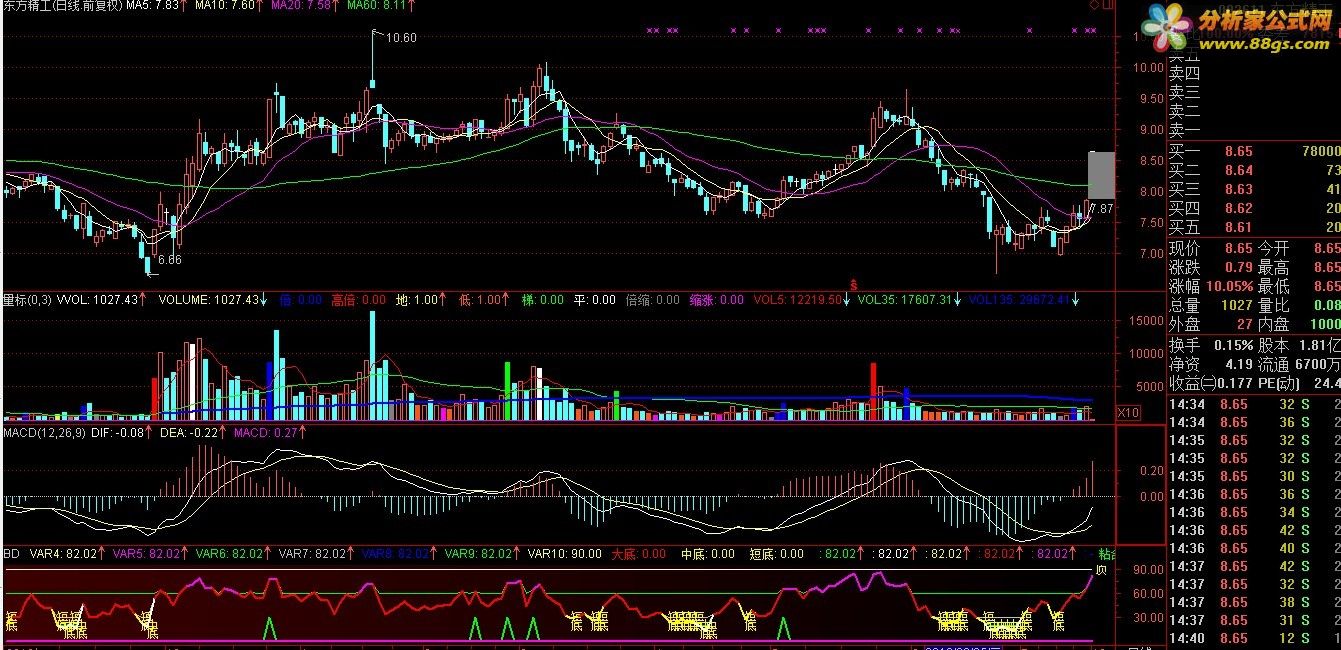Screen dimensions: 1341x650
Task: Click the 7.87 price label near the last candle
Action: 1101,209
